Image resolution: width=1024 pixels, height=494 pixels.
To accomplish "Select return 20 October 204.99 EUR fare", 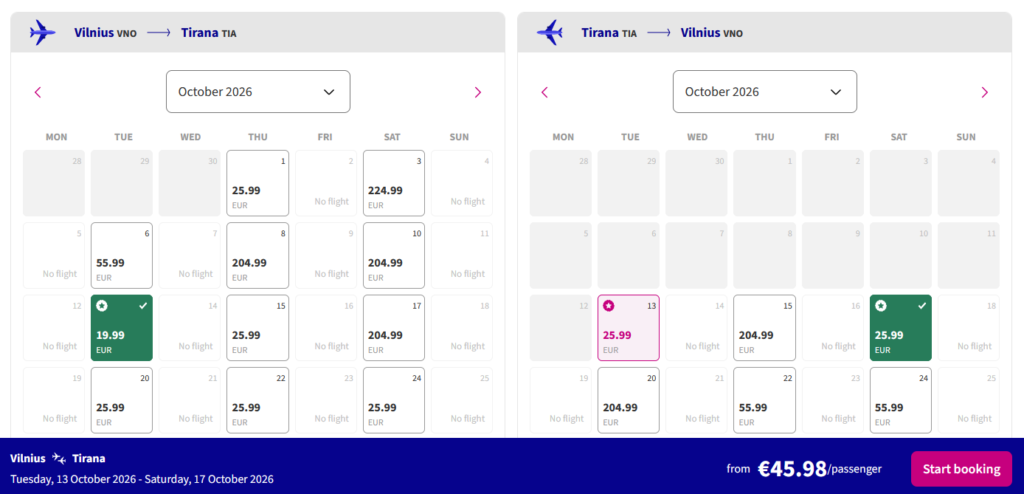I will 629,400.
